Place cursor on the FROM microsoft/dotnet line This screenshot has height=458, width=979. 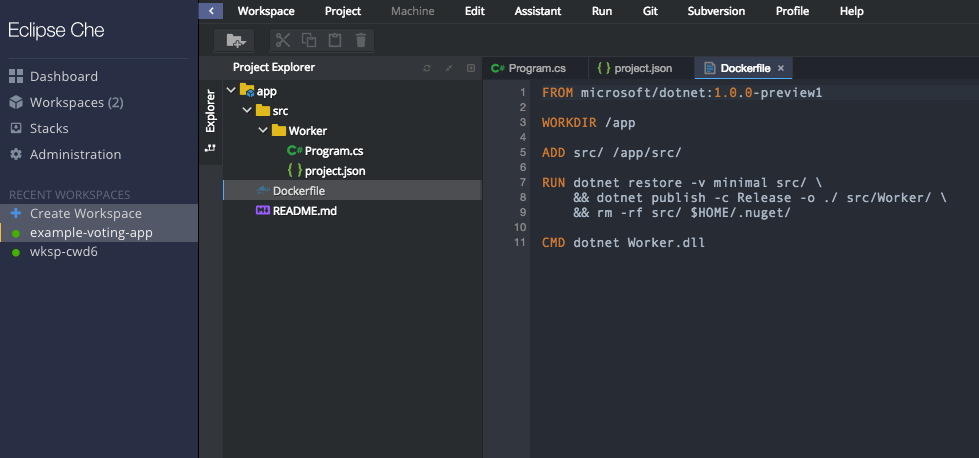coord(682,92)
